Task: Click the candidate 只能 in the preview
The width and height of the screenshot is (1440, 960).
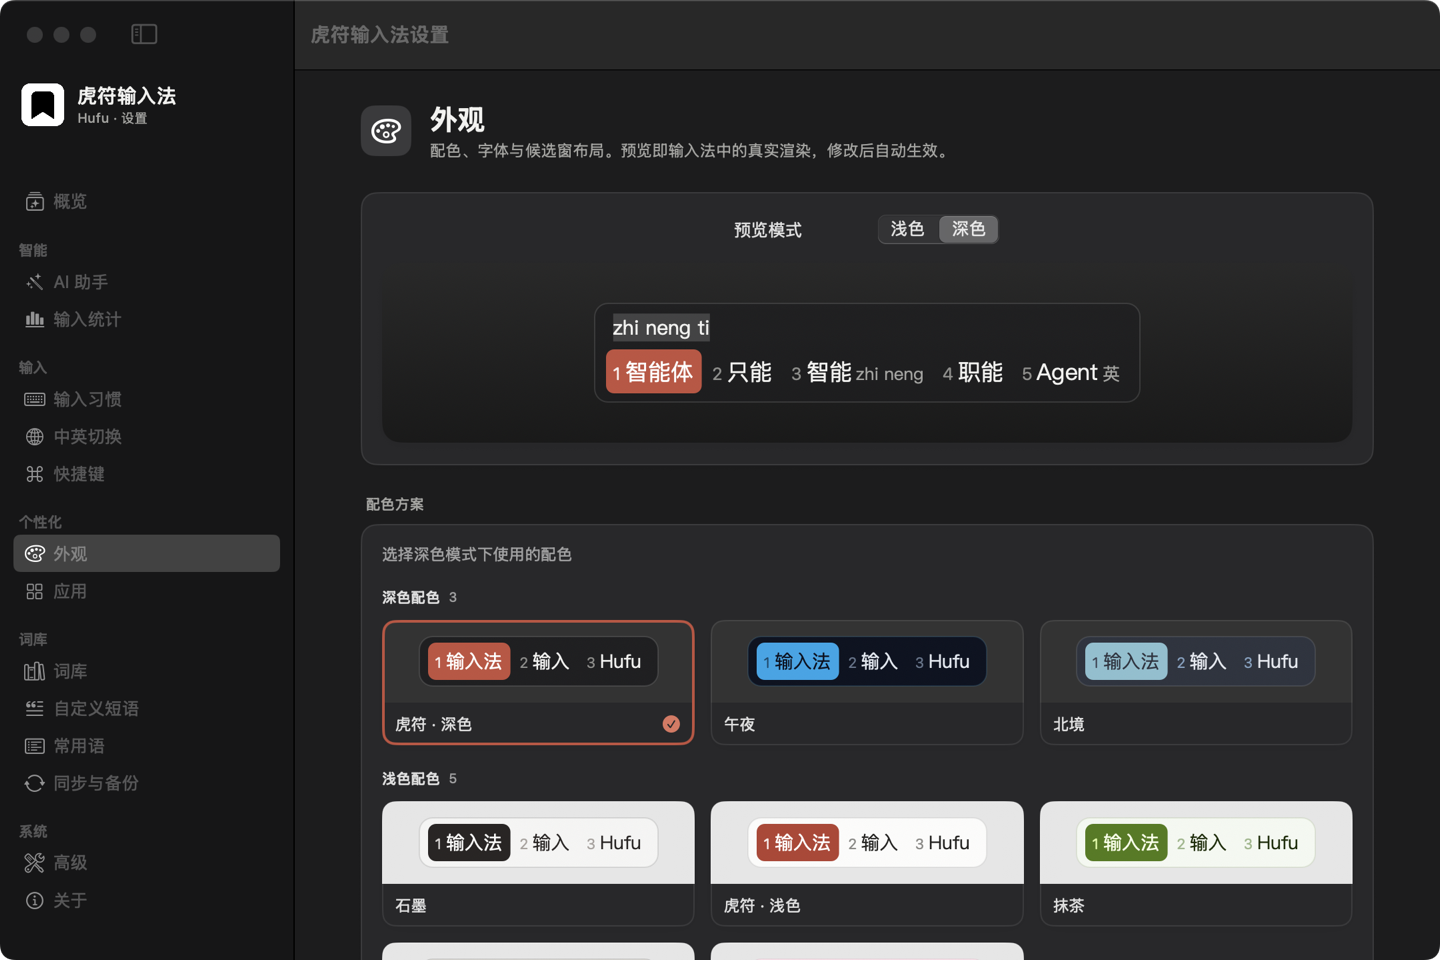Action: coord(742,373)
